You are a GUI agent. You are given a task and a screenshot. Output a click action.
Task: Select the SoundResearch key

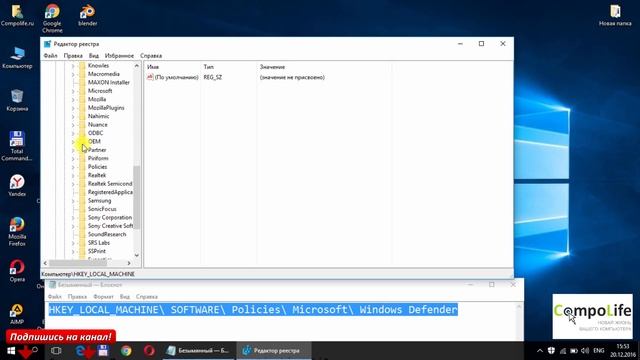coord(107,234)
